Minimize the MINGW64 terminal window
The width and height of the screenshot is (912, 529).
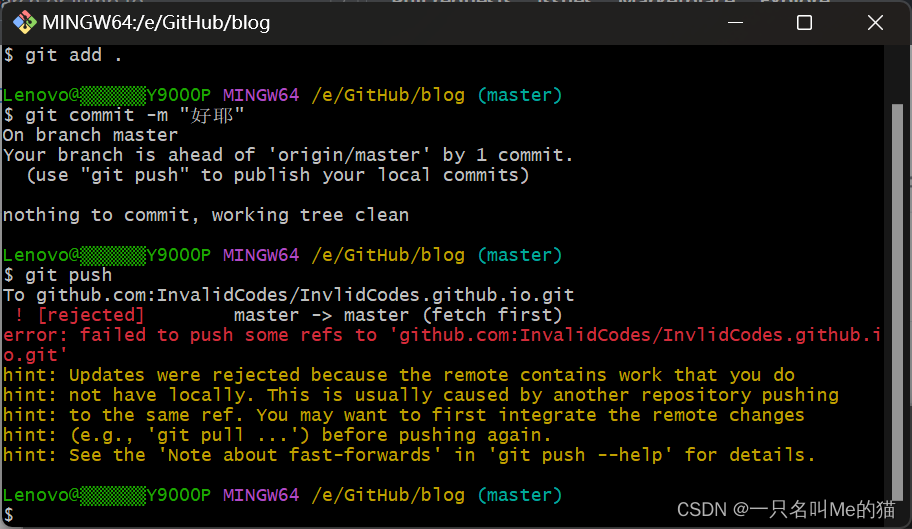coord(735,23)
